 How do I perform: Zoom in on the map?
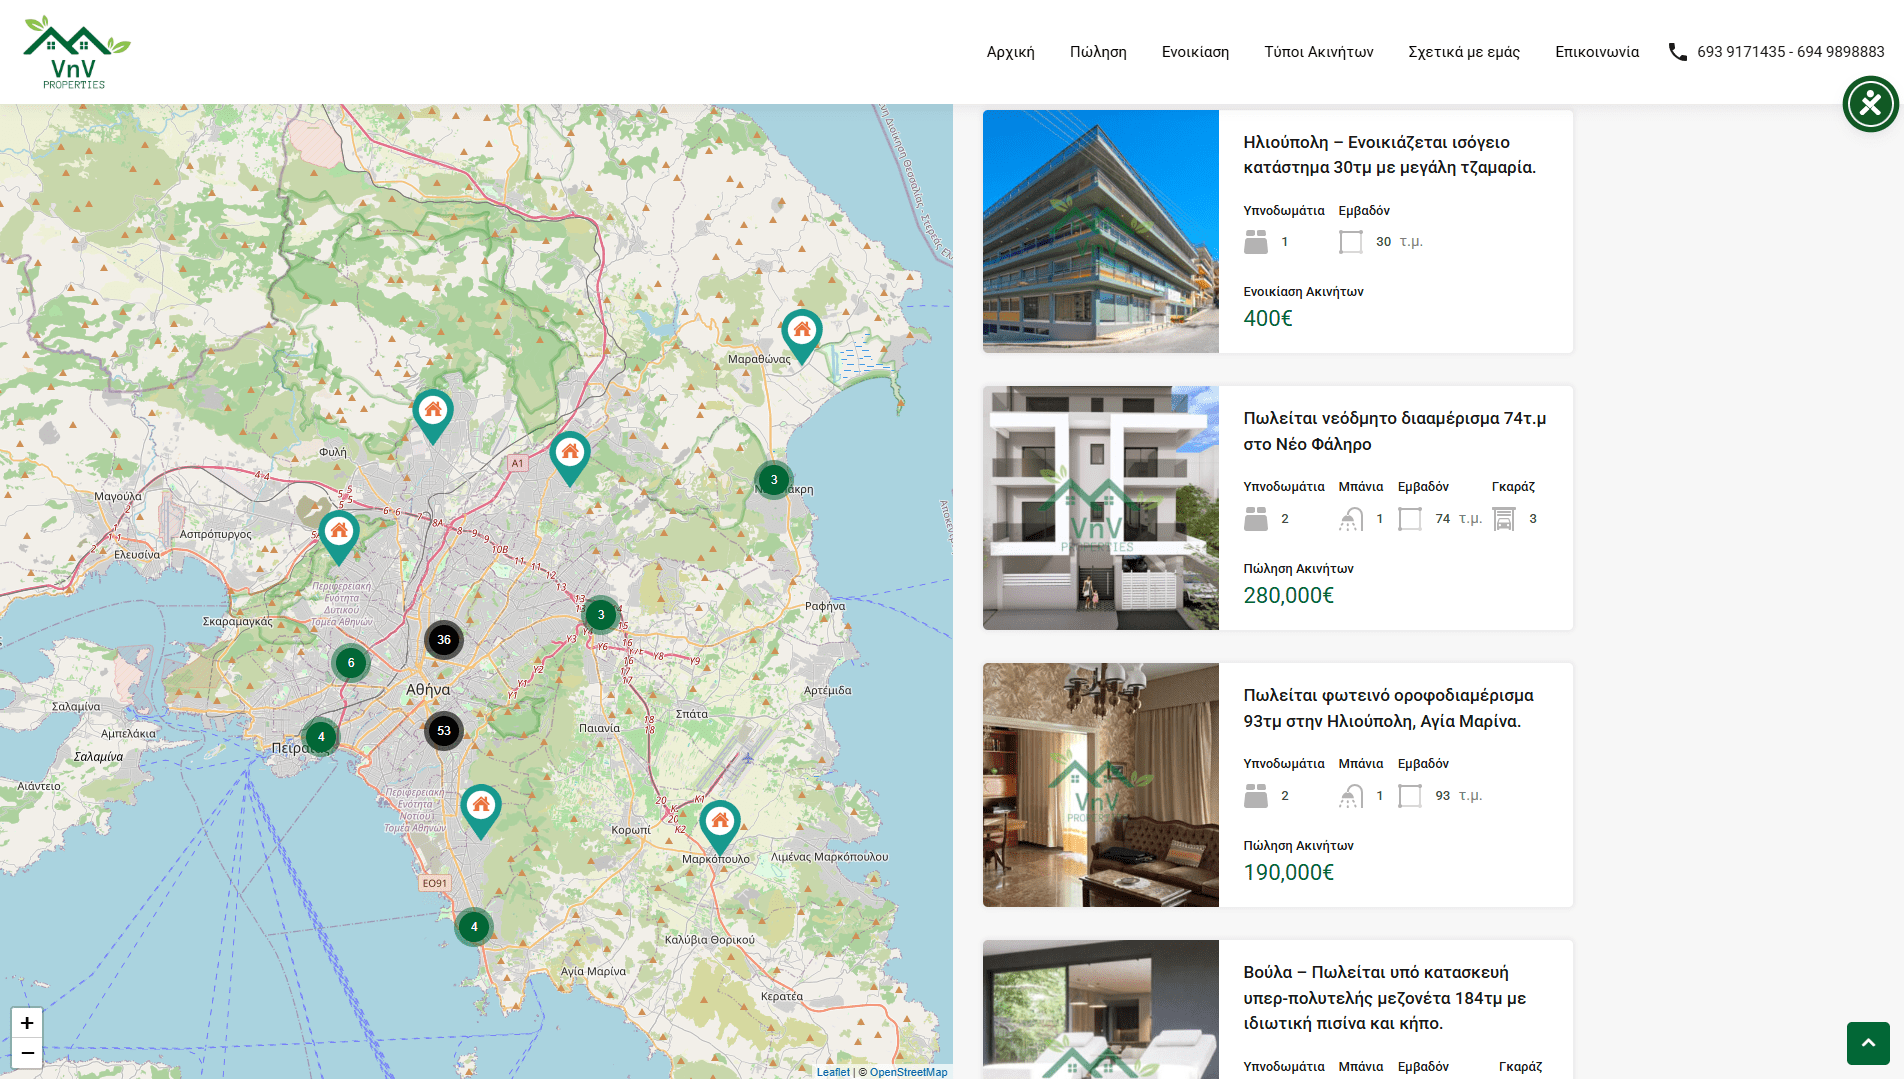27,1023
